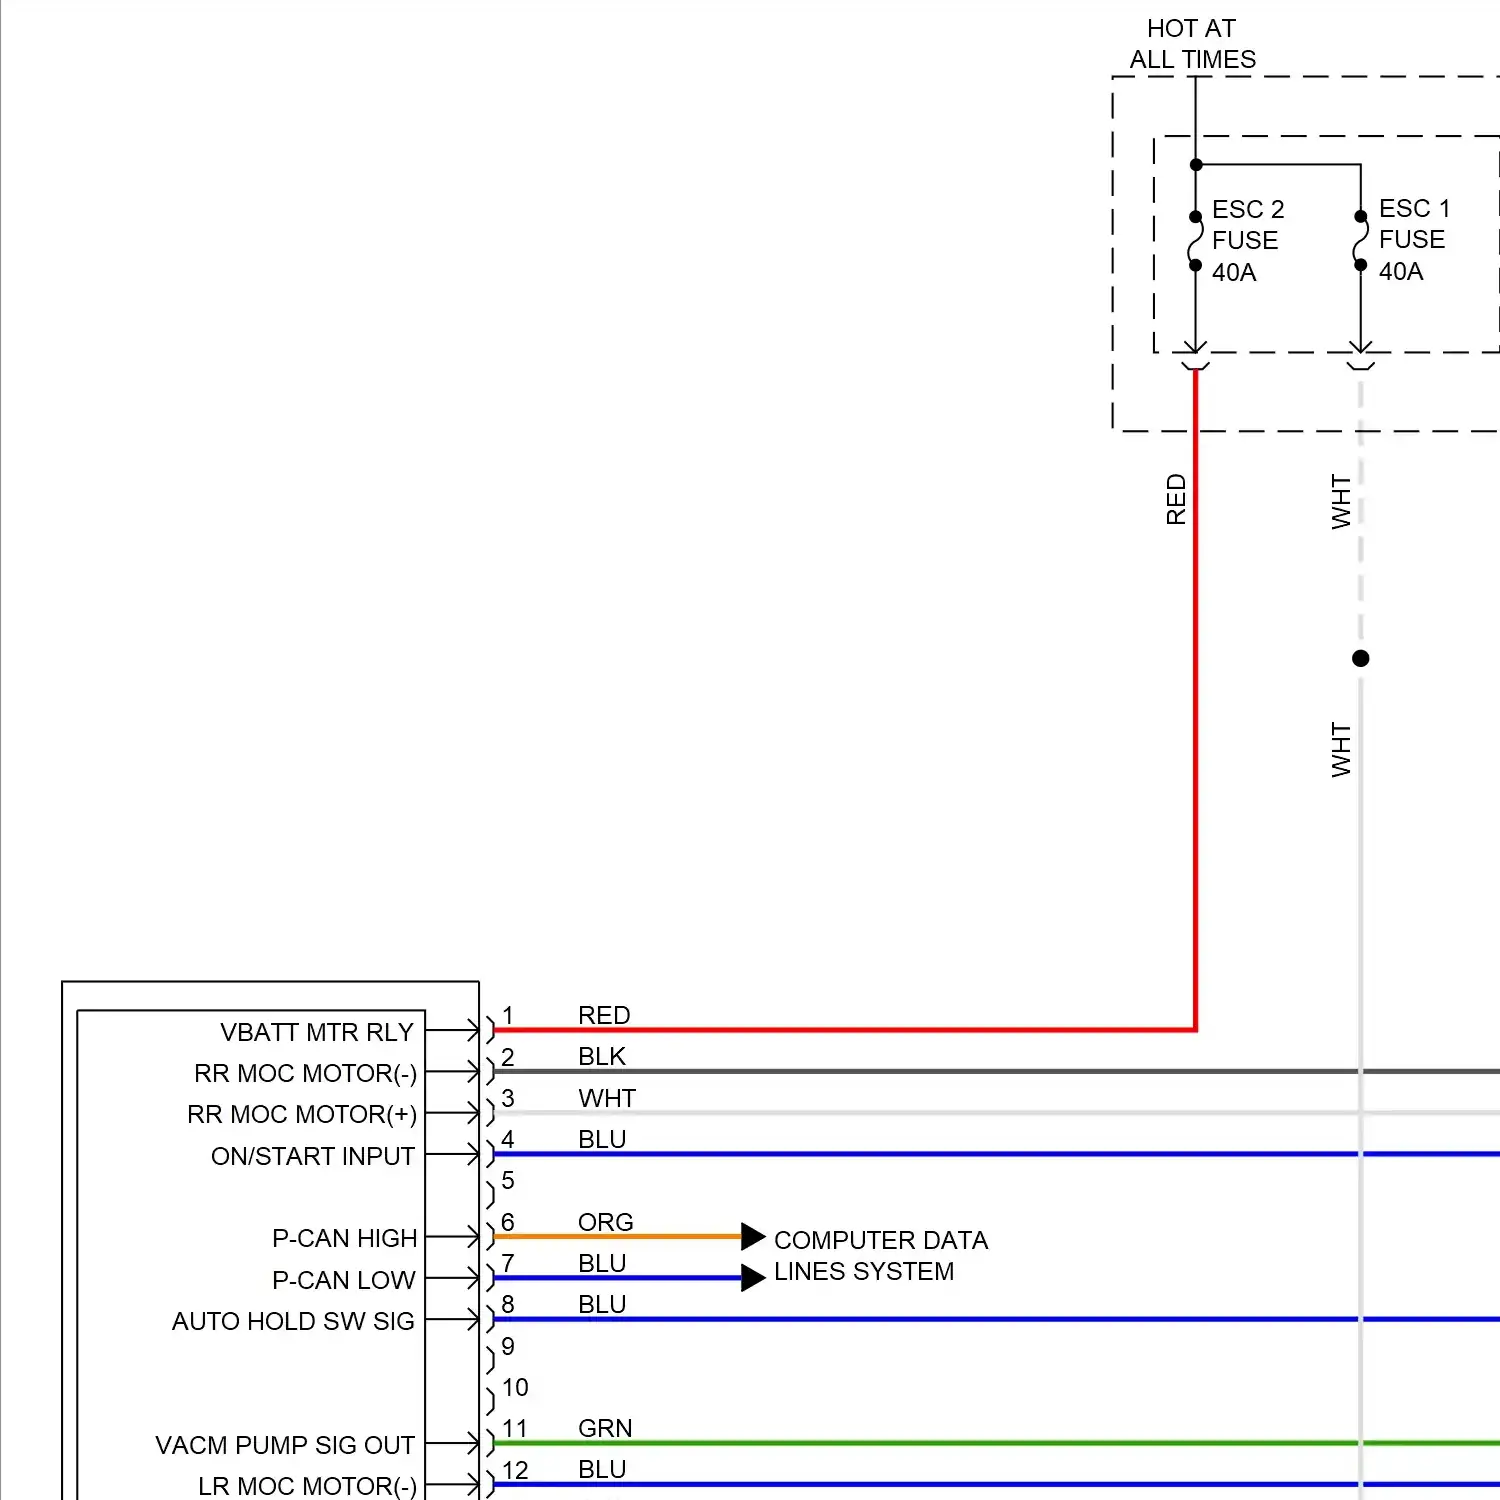Click the ON/START INPUT label
The width and height of the screenshot is (1500, 1500).
click(x=312, y=1156)
